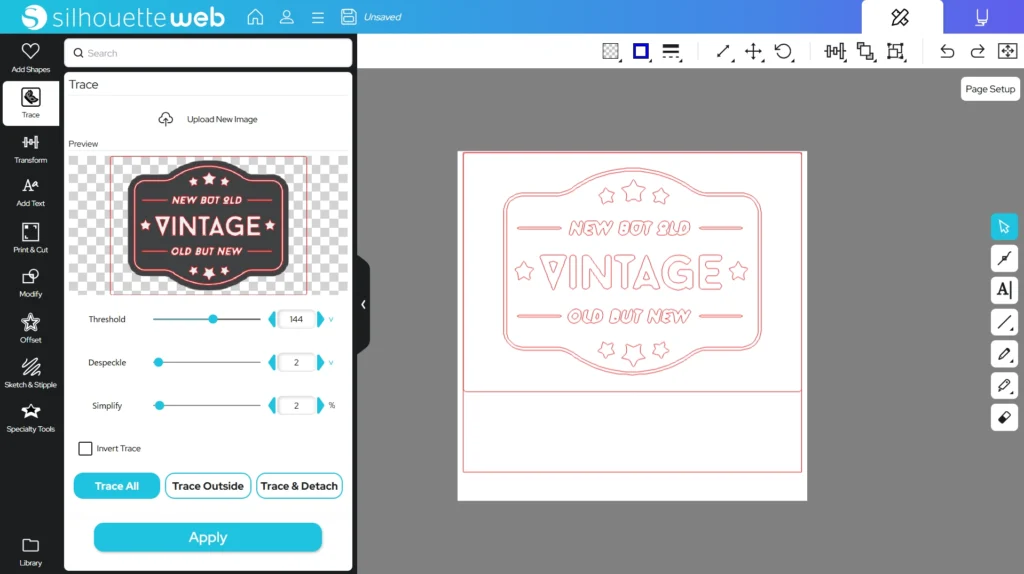Switch to Trace & Detach mode
The width and height of the screenshot is (1024, 574).
click(x=299, y=486)
